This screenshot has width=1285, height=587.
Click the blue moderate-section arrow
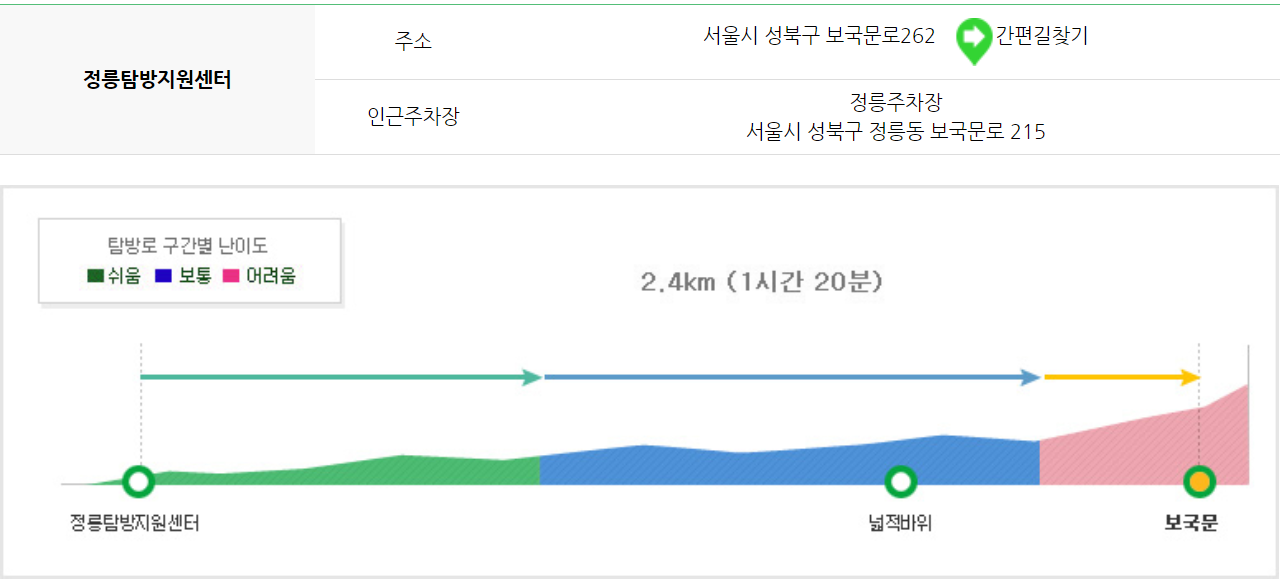[790, 377]
